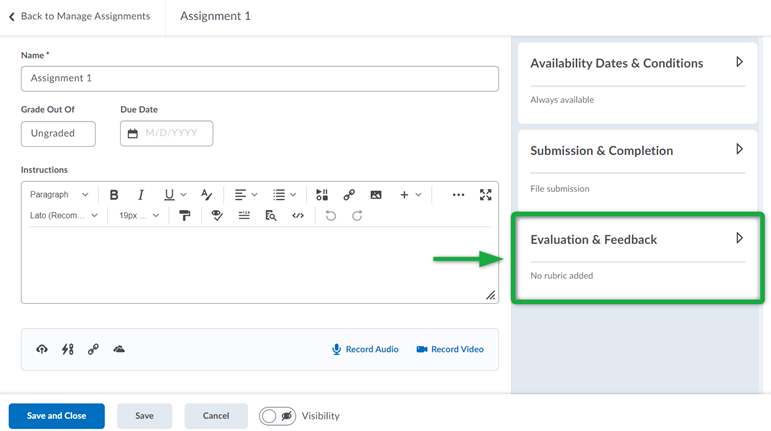
Task: Expand Availability Dates & Conditions panel
Action: [739, 62]
